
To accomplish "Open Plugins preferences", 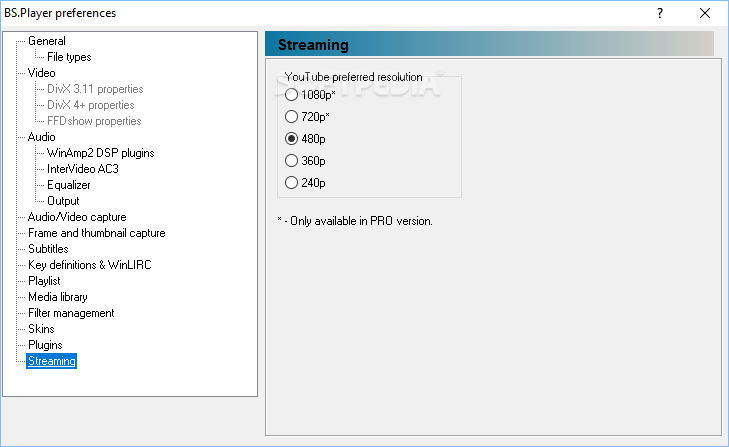I will coord(45,345).
